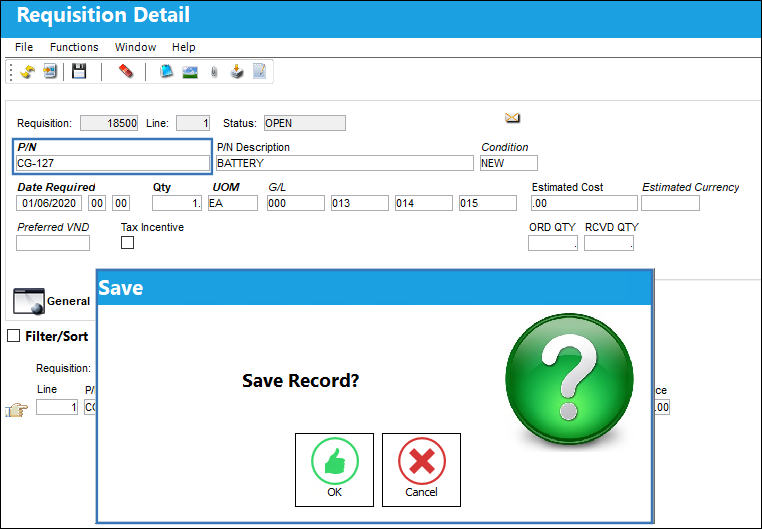The width and height of the screenshot is (762, 529).
Task: Click the 'Estimated Cost' label
Action: tap(567, 187)
